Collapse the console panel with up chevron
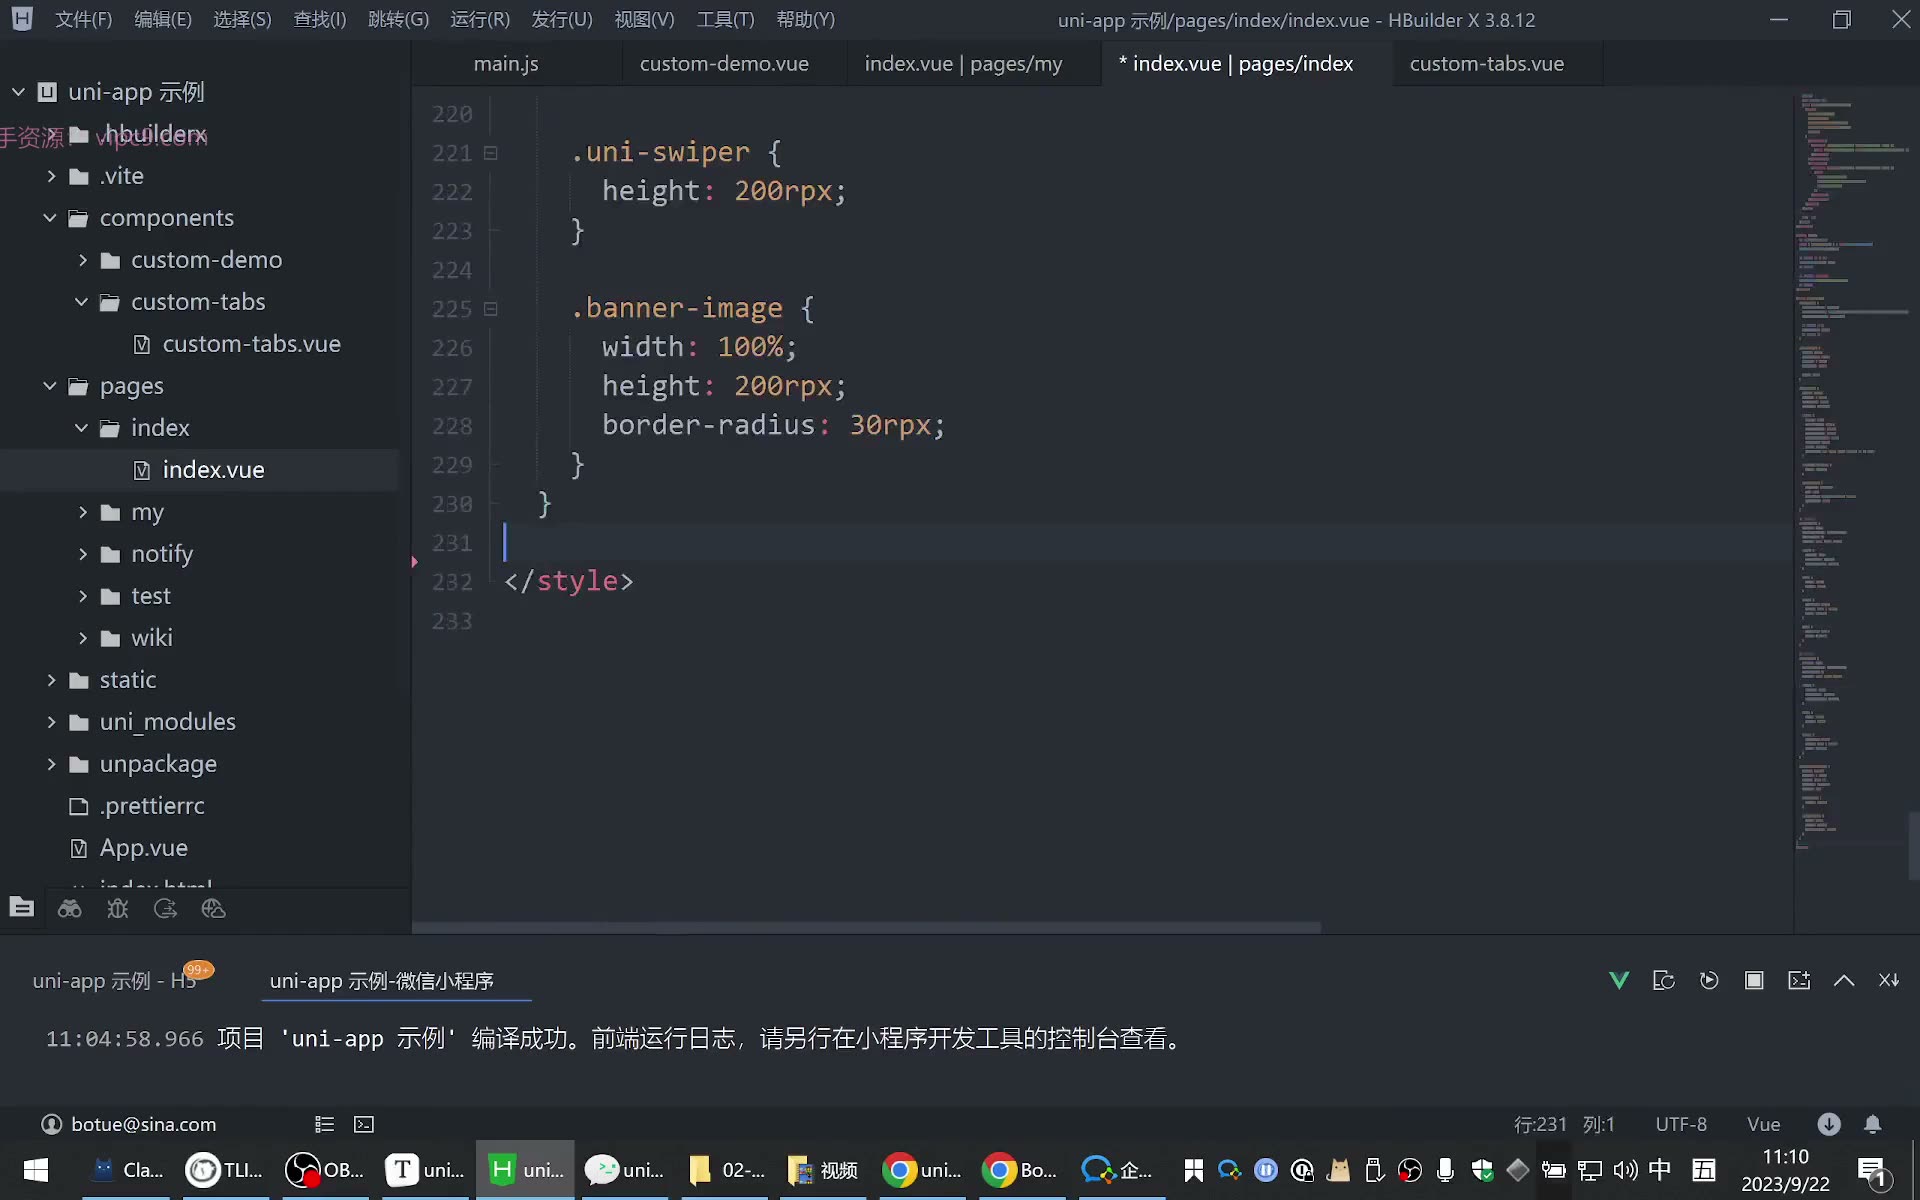The width and height of the screenshot is (1920, 1200). [x=1844, y=980]
